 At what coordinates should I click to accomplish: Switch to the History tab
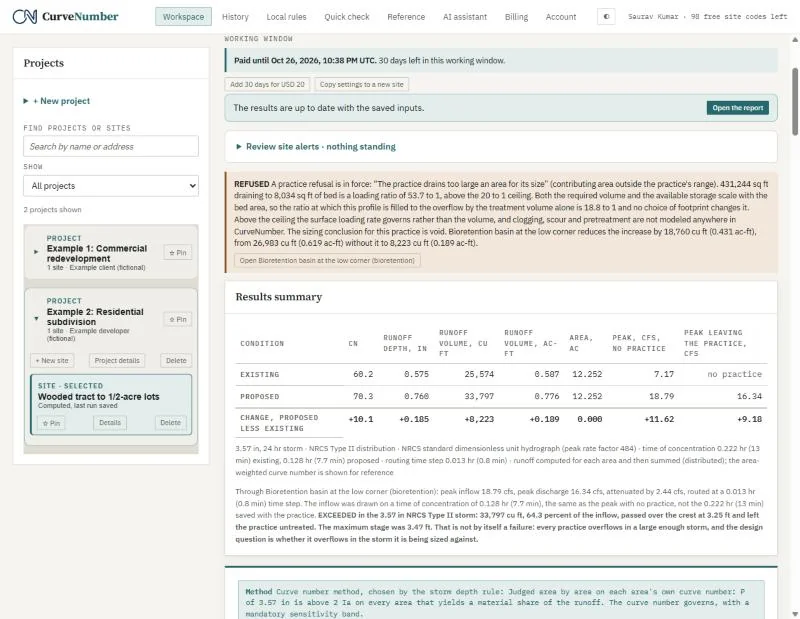pyautogui.click(x=235, y=17)
